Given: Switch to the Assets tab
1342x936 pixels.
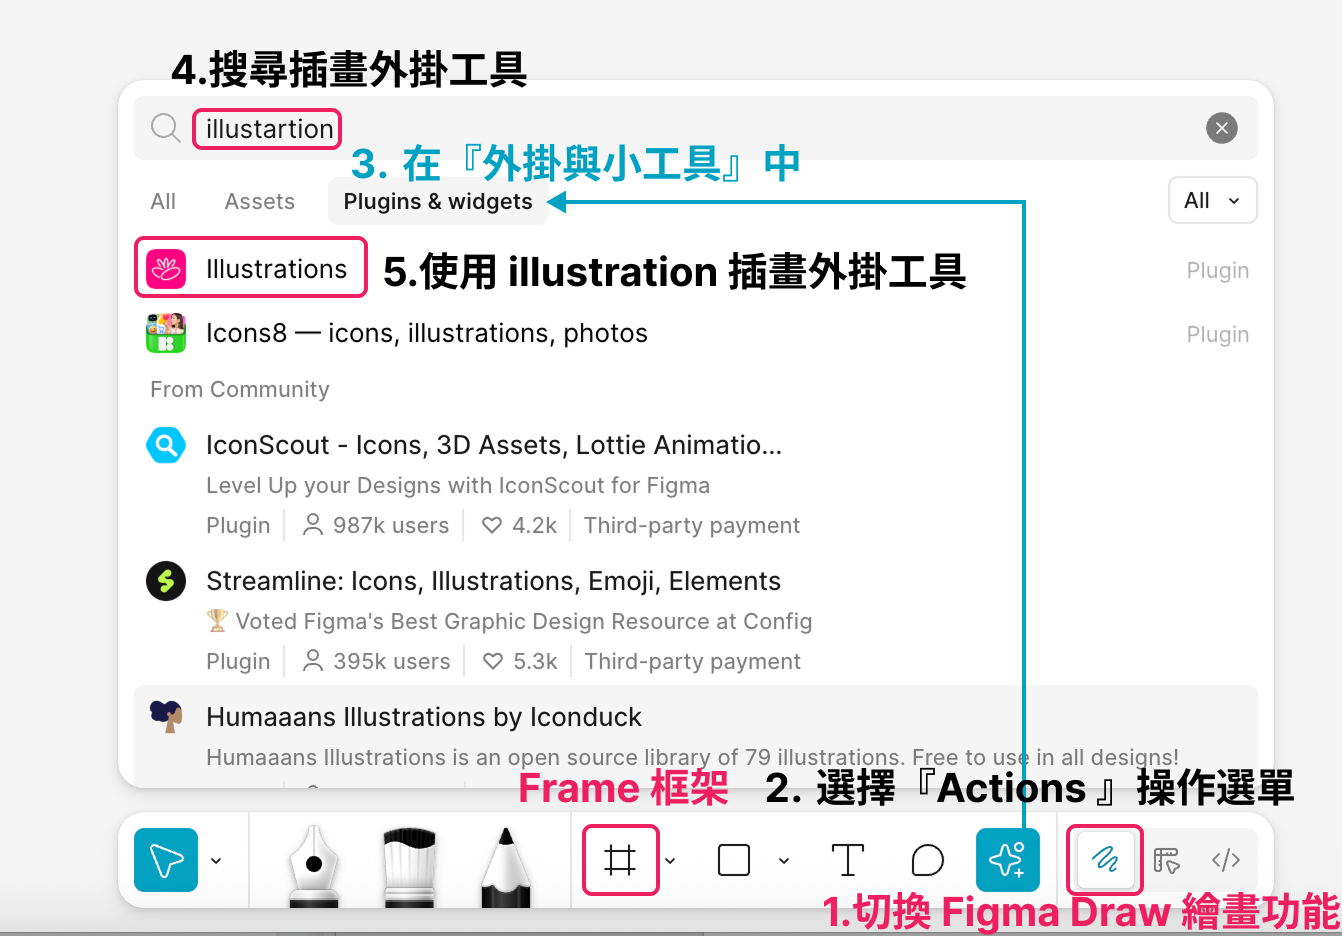Looking at the screenshot, I should 259,201.
